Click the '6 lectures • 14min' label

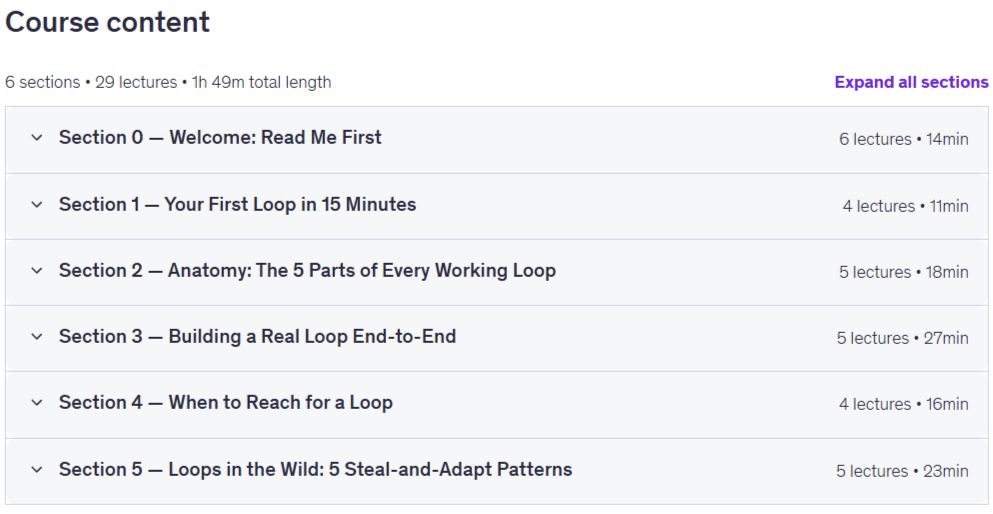click(904, 139)
